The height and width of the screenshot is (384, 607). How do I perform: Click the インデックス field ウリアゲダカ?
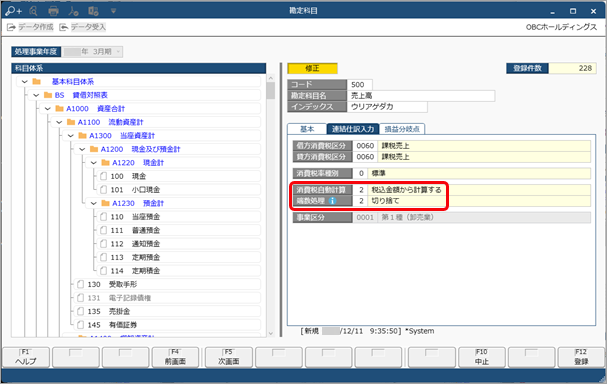[387, 107]
